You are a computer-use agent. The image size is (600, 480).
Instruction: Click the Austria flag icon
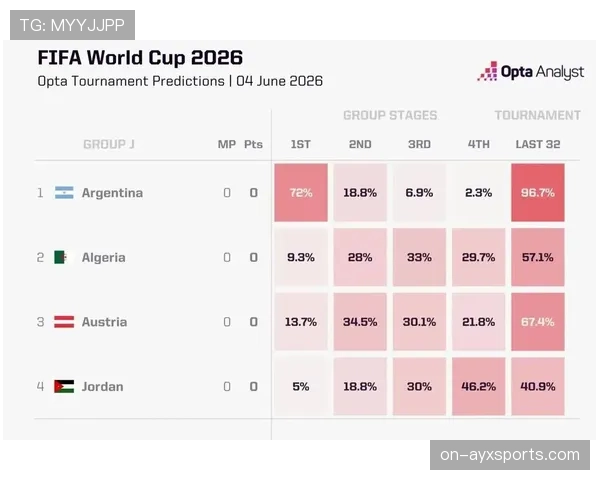pyautogui.click(x=64, y=322)
